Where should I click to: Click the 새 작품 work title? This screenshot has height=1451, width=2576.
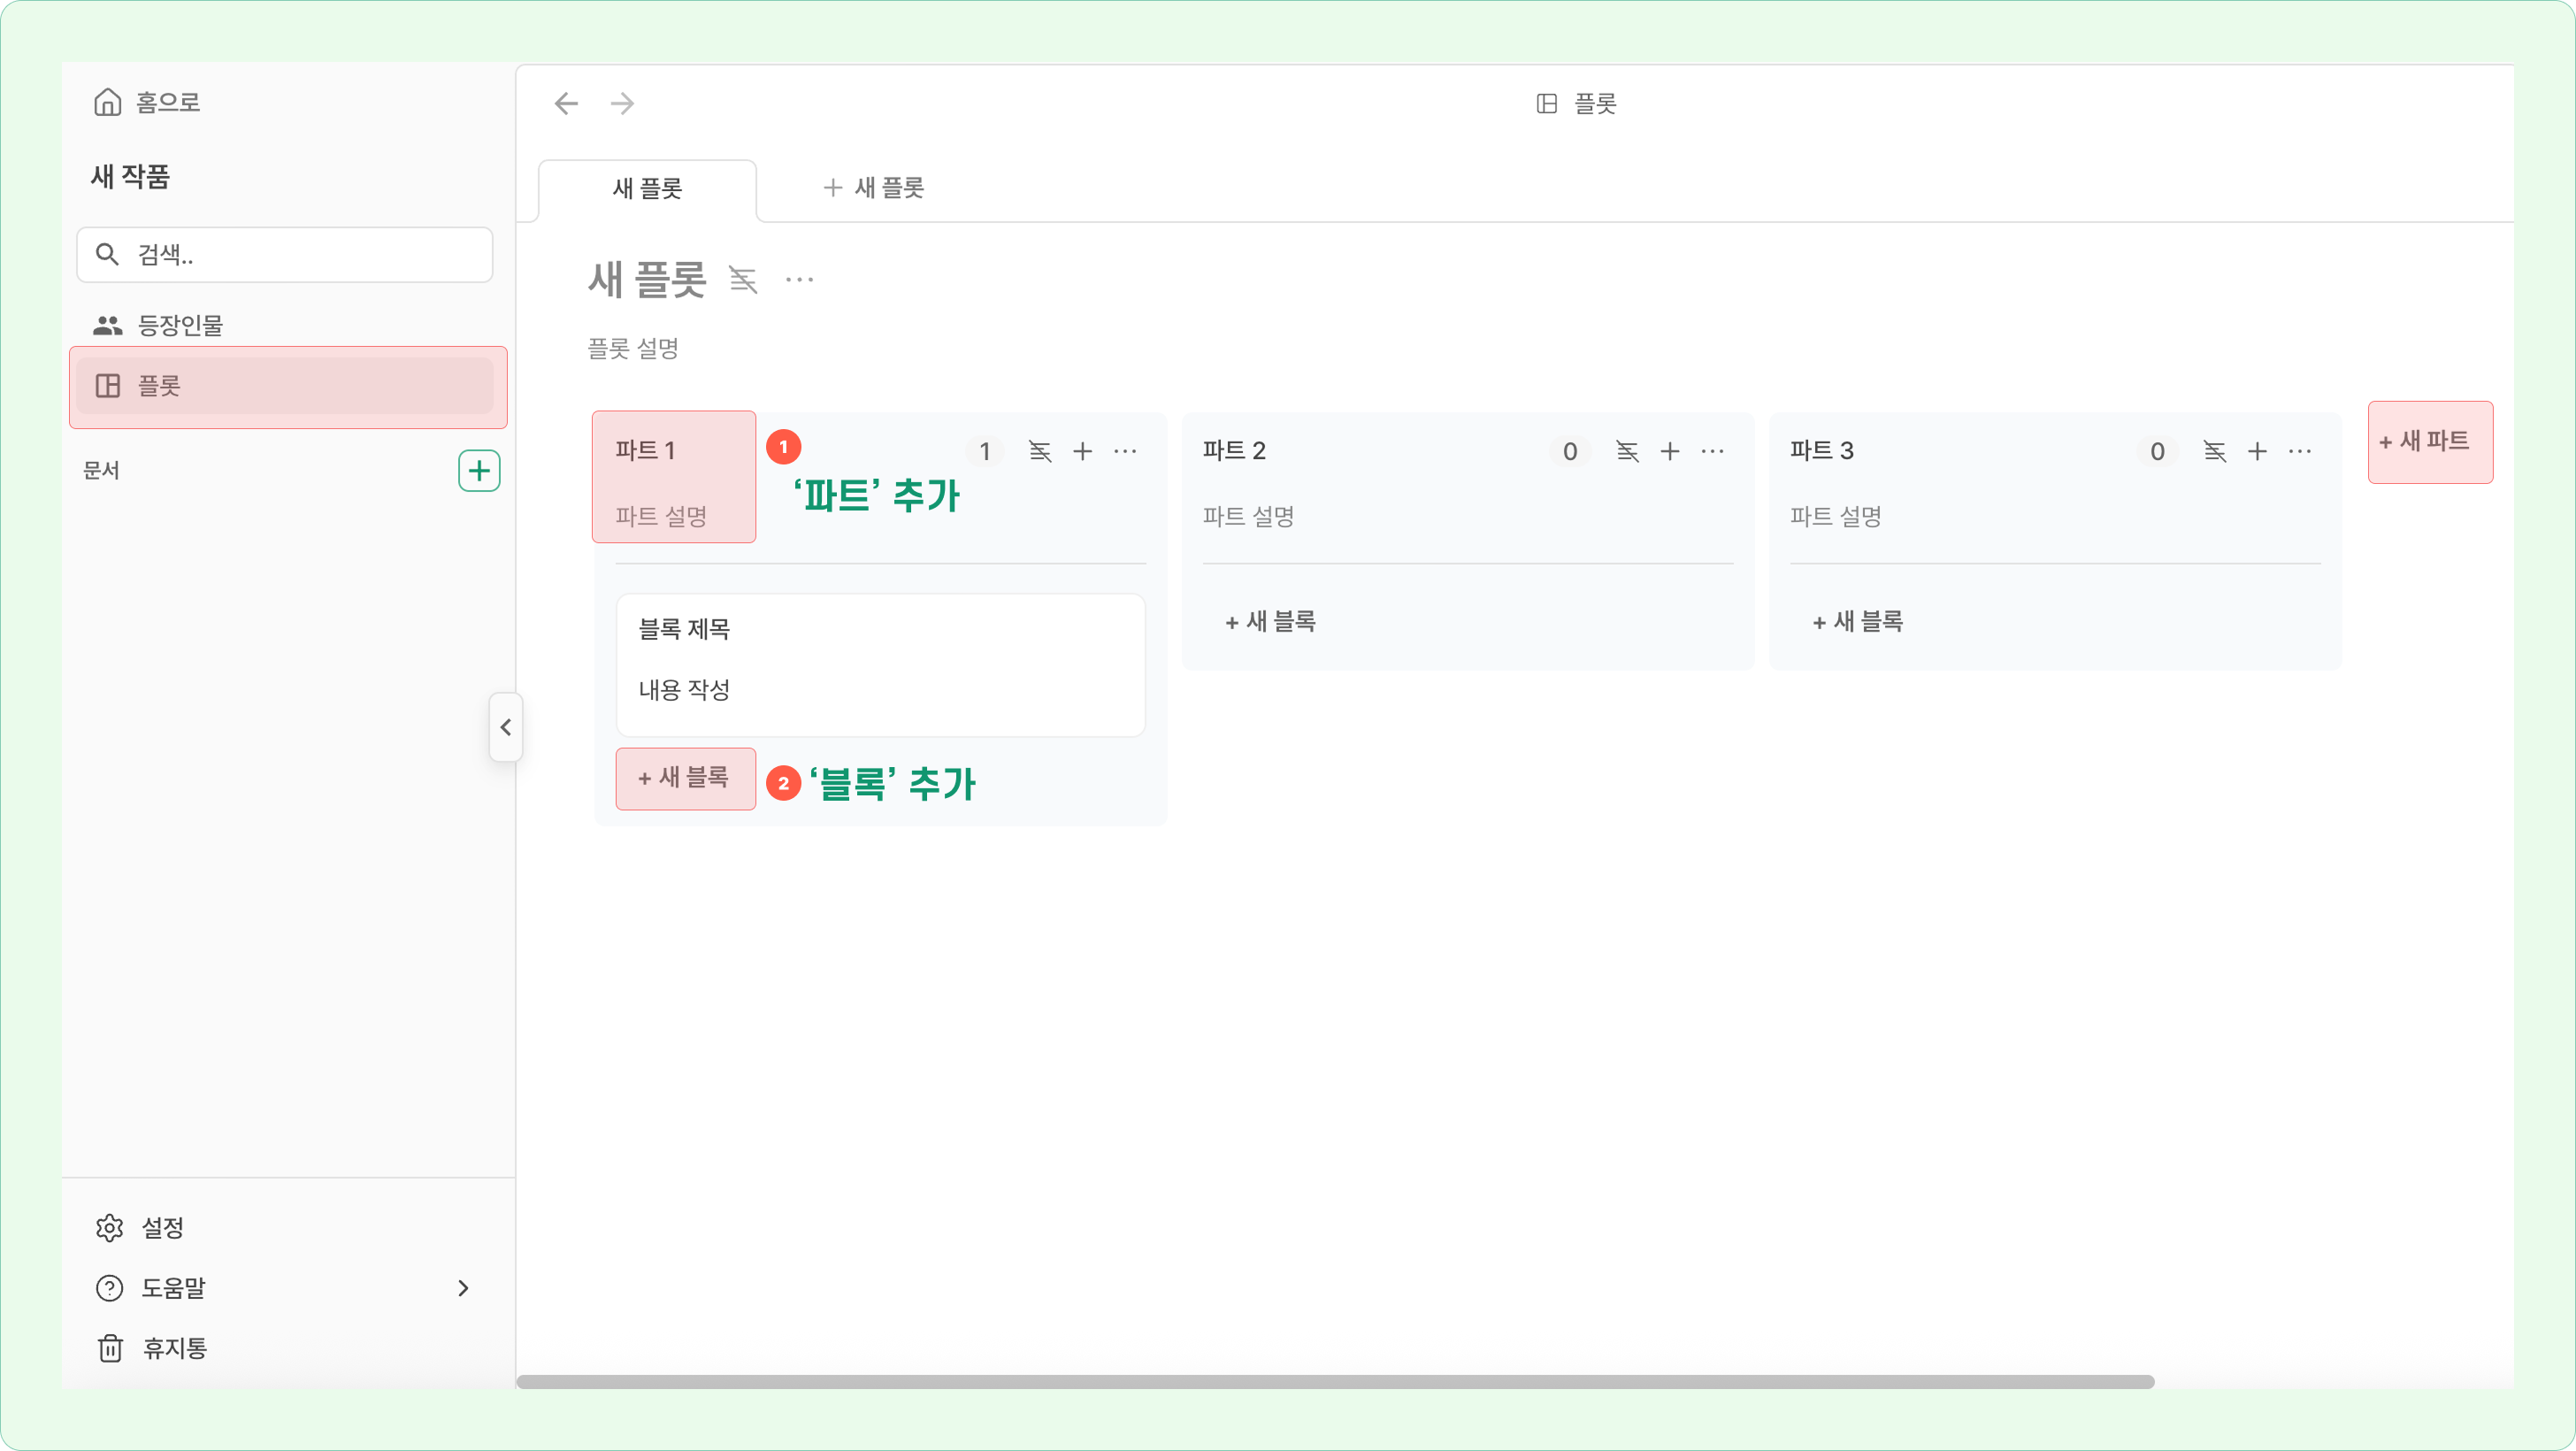click(130, 177)
